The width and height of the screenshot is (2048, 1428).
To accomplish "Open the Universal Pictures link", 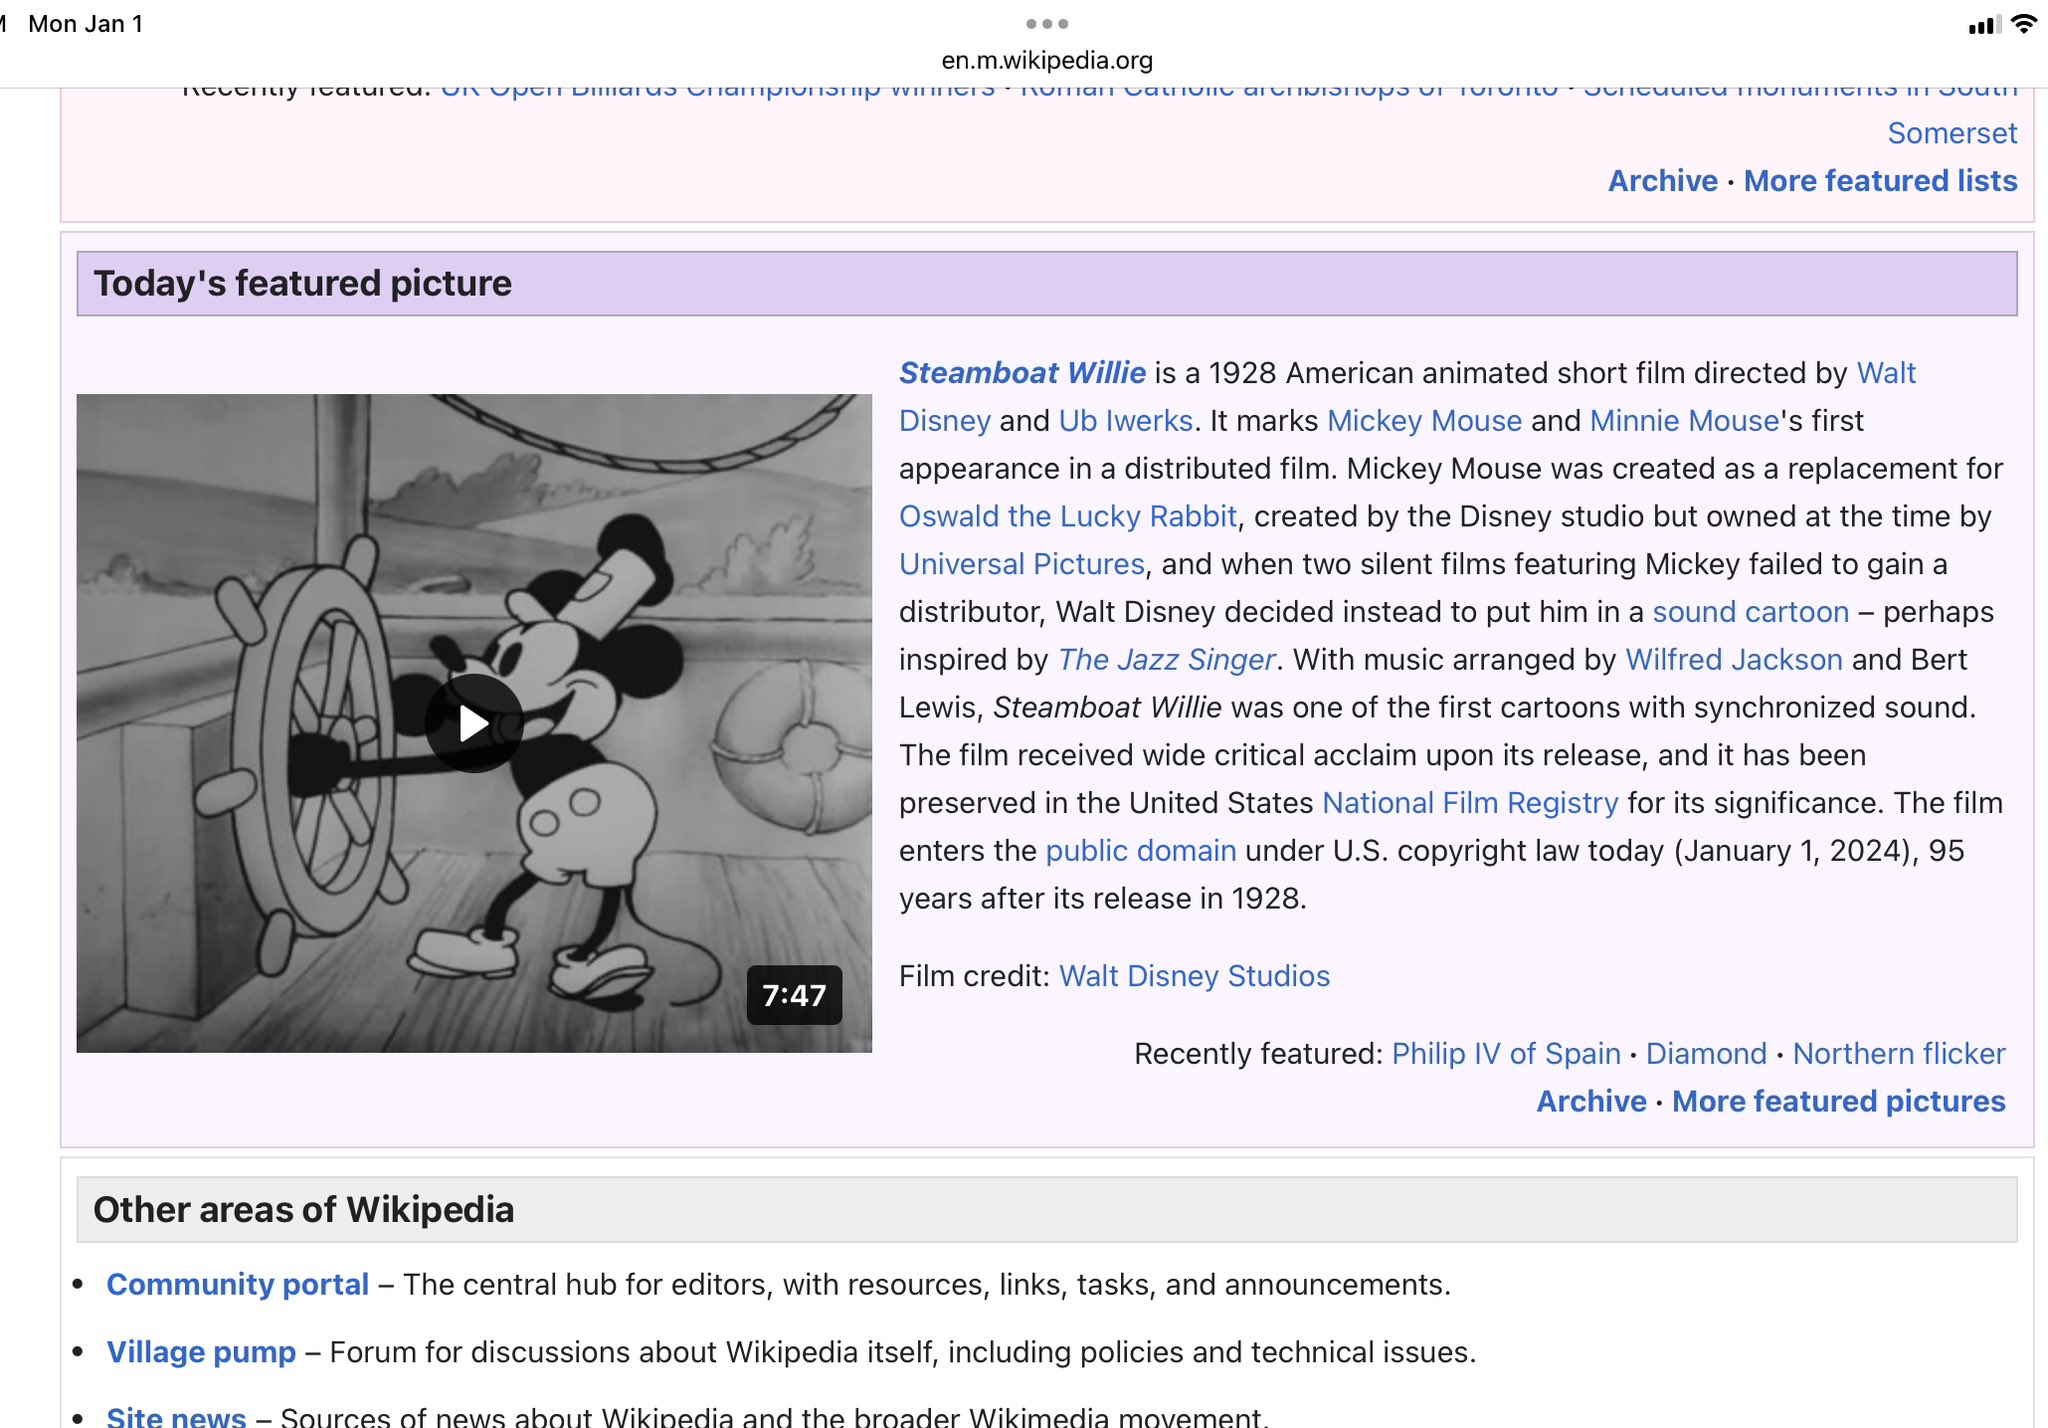I will [1022, 564].
